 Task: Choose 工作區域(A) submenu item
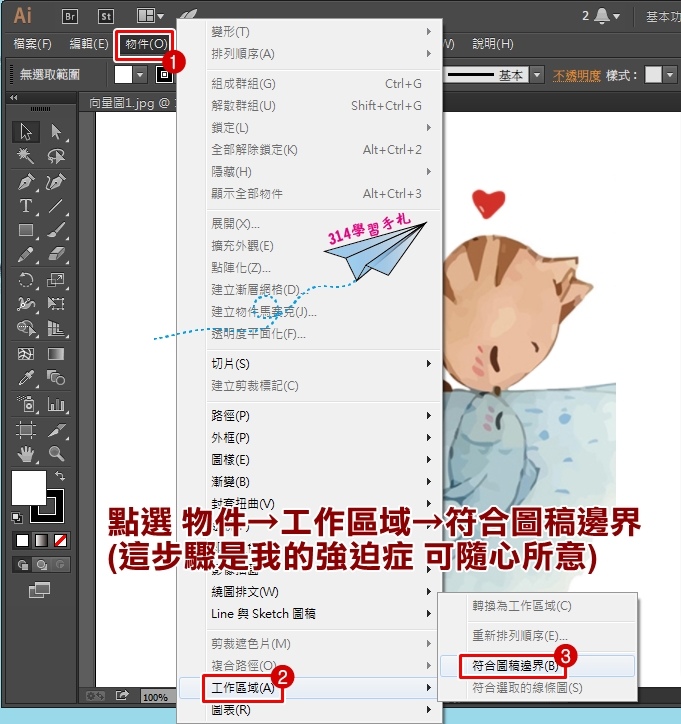click(x=308, y=688)
